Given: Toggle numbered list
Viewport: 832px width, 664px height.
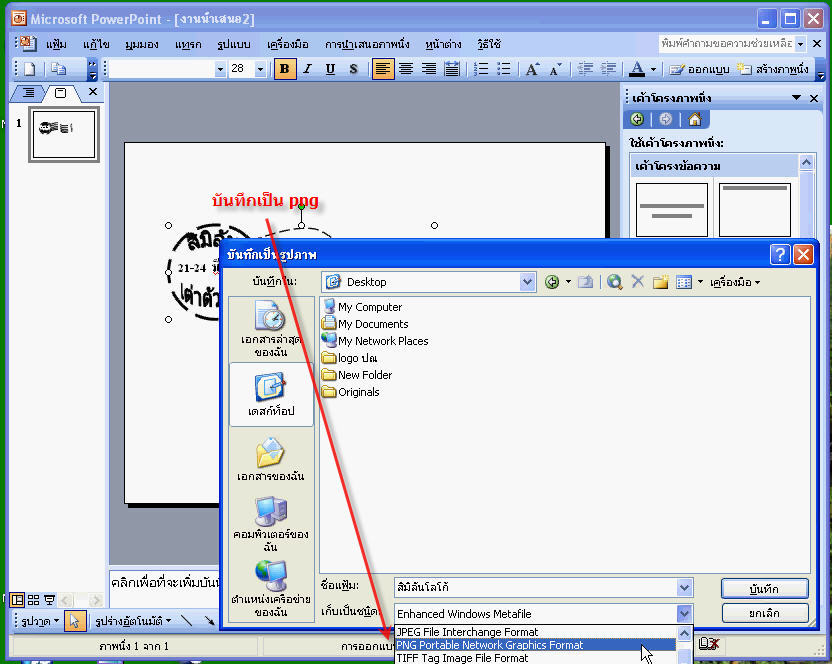Looking at the screenshot, I should click(x=481, y=69).
